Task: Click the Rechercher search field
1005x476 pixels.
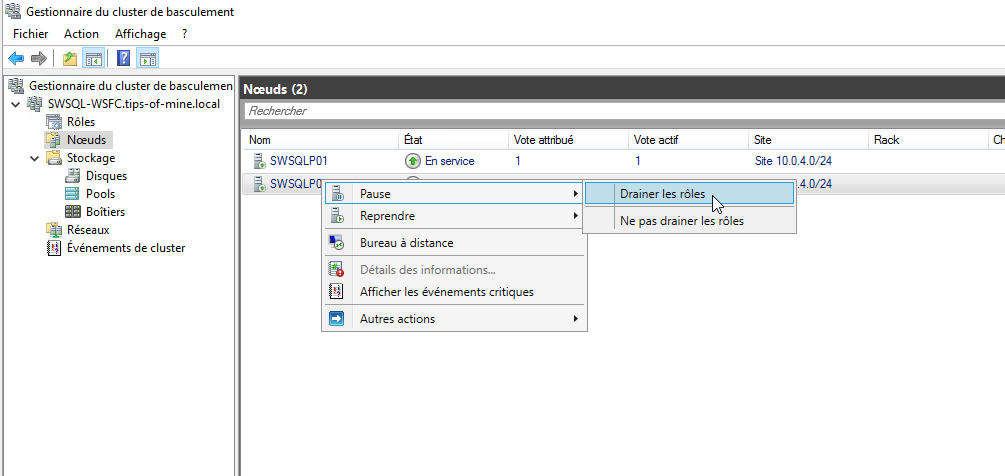Action: [624, 111]
